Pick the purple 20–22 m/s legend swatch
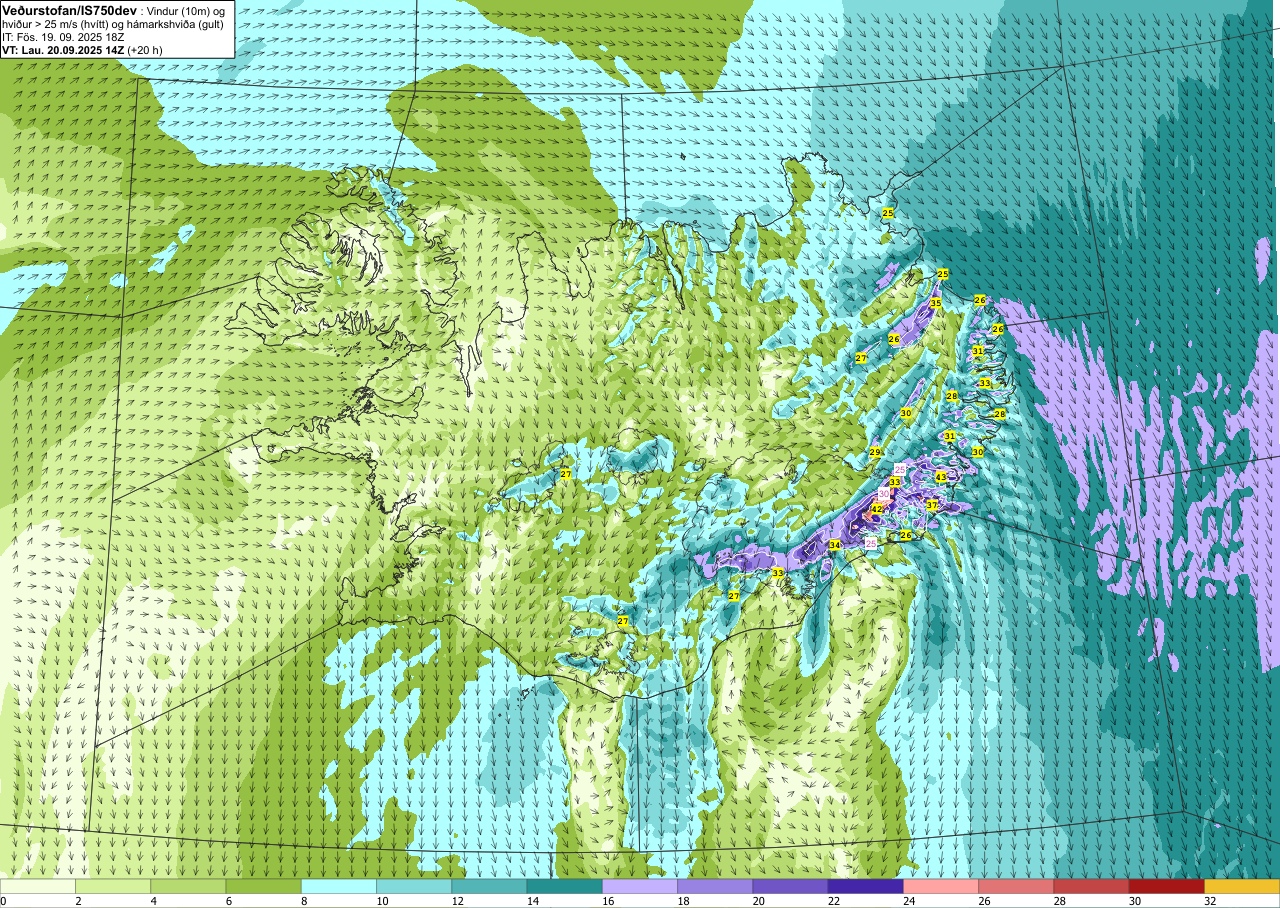1280x908 pixels. click(790, 886)
